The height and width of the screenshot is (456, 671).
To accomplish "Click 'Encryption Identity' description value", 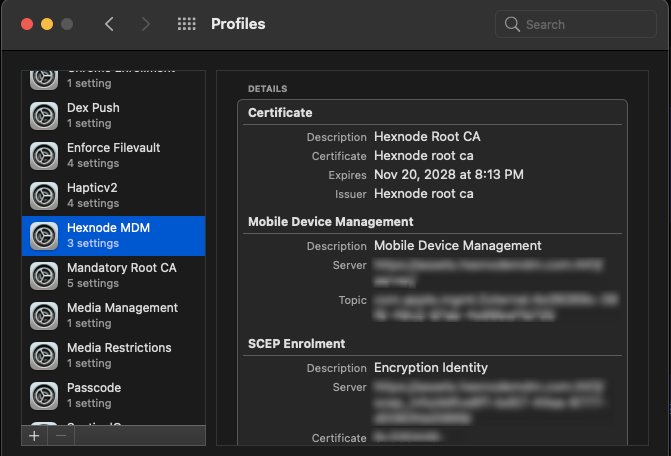I will tap(431, 368).
